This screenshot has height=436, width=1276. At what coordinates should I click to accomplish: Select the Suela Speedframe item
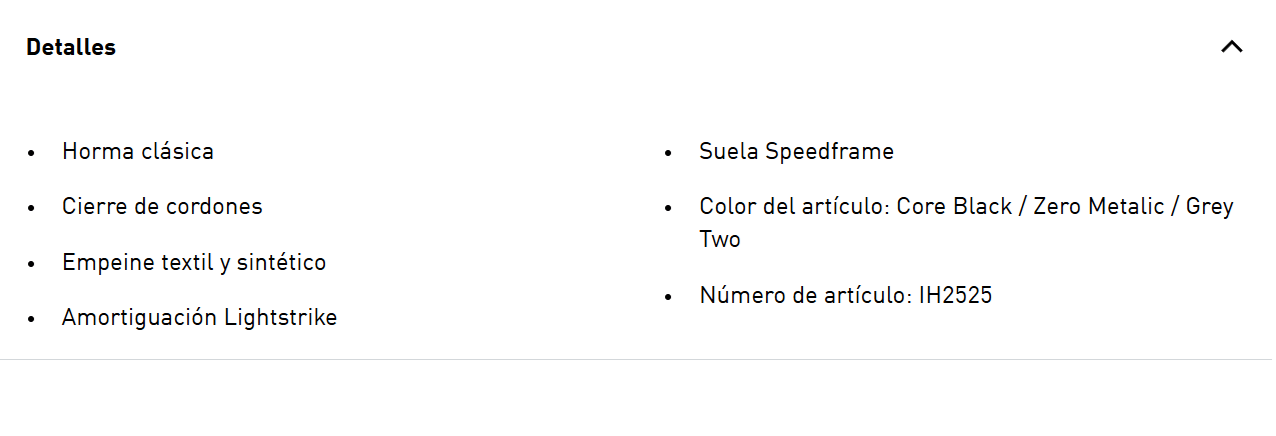click(x=797, y=152)
